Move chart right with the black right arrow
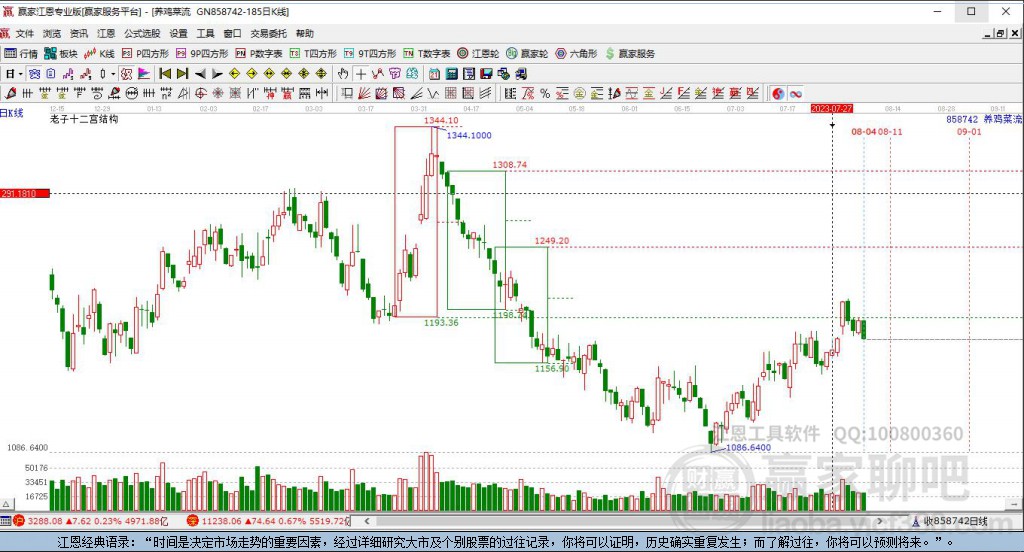 pyautogui.click(x=217, y=74)
